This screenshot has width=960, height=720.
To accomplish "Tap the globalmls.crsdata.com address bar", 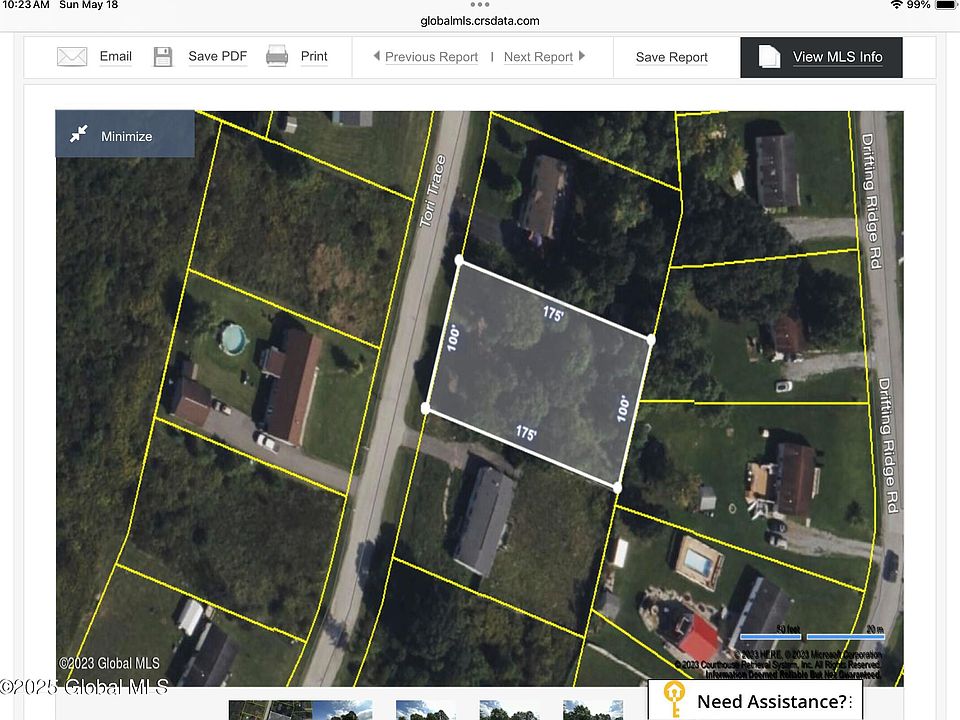I will [480, 21].
